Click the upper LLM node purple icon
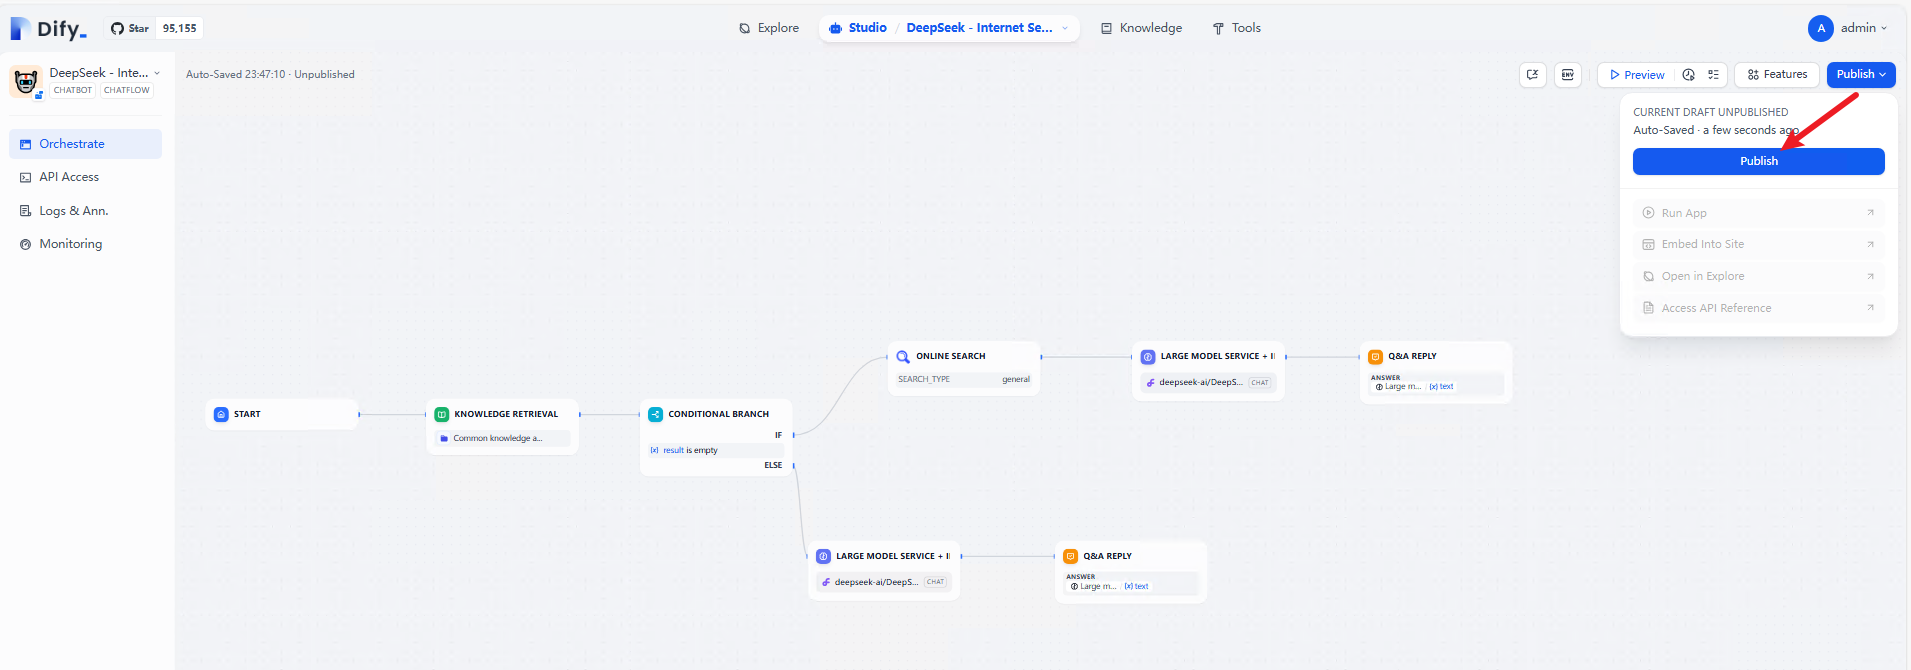Viewport: 1911px width, 670px height. coord(1148,356)
